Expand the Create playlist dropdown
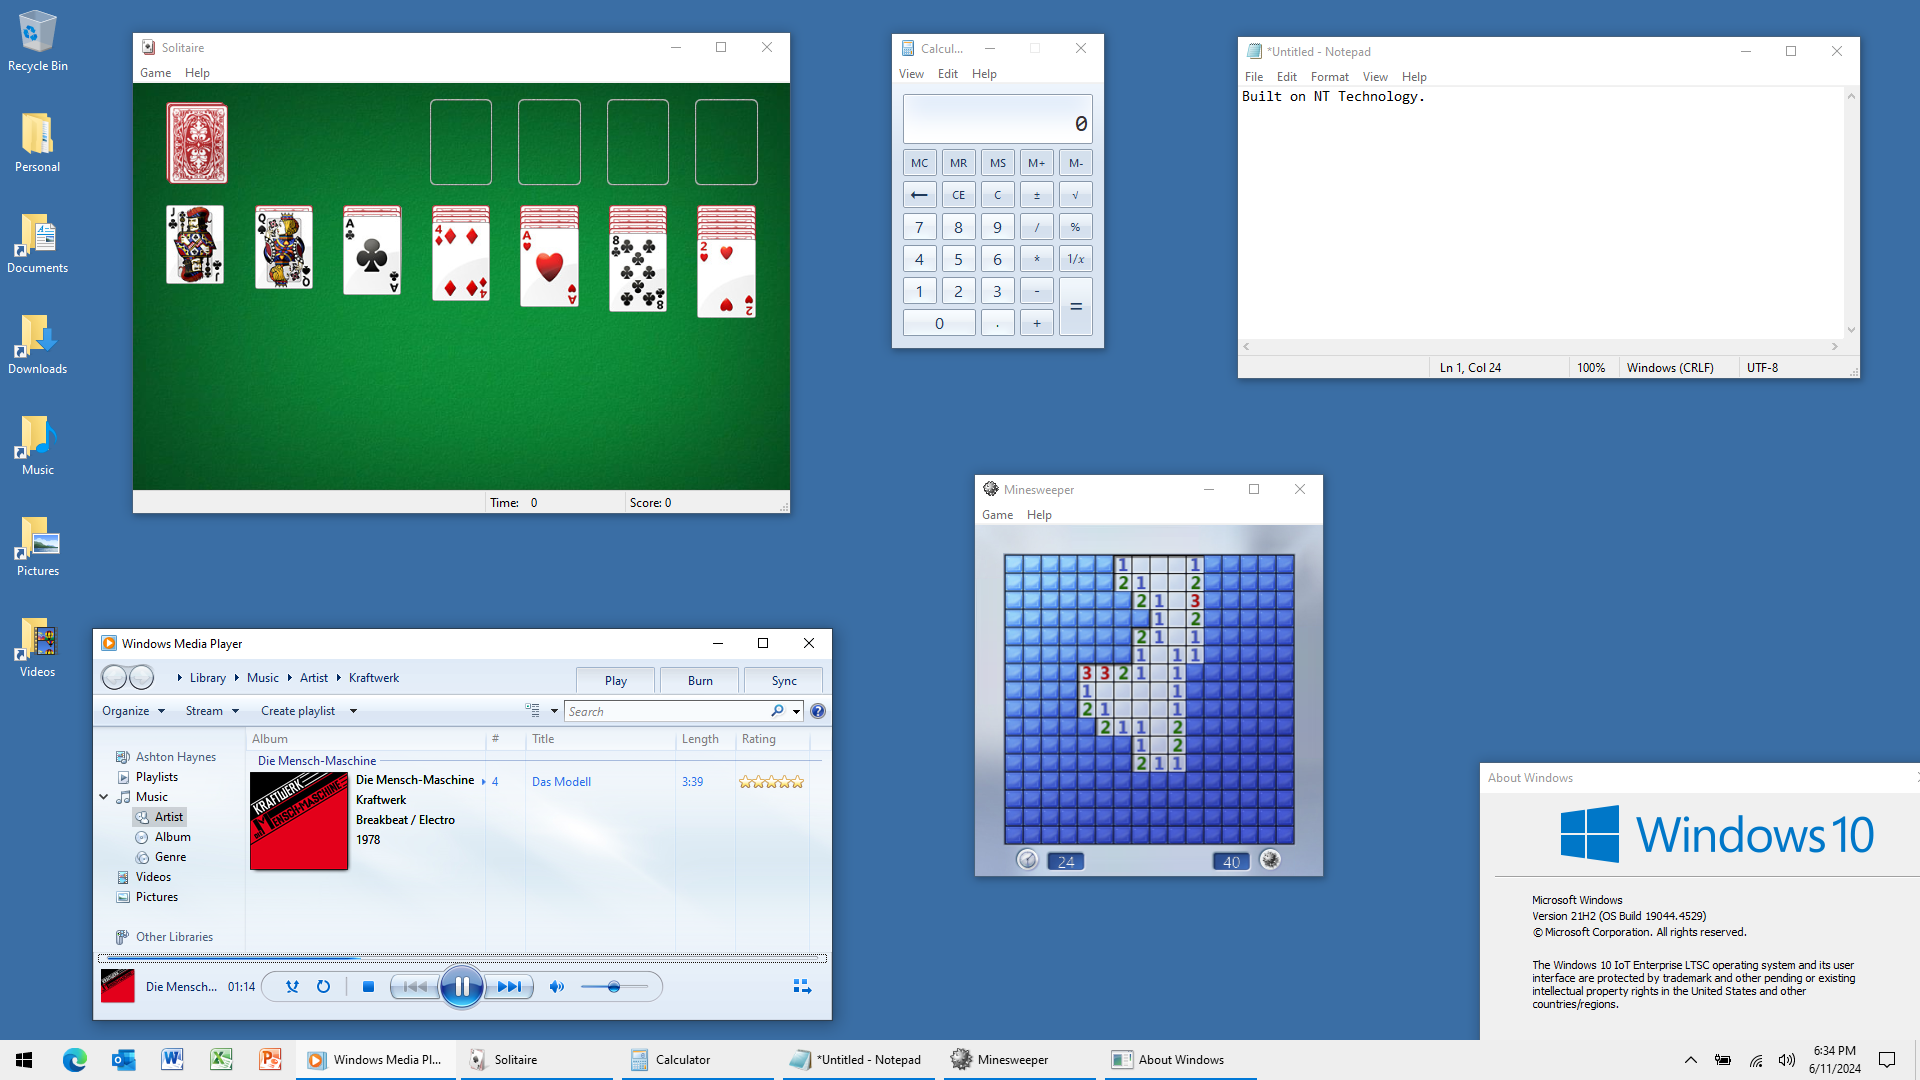Screen dimensions: 1920x1080 (x=353, y=711)
